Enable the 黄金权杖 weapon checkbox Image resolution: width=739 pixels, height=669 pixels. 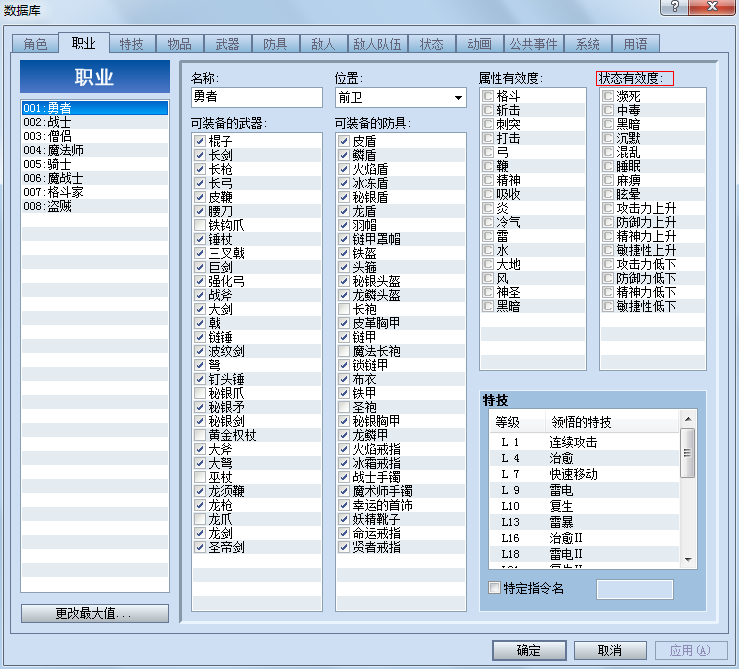[x=200, y=435]
